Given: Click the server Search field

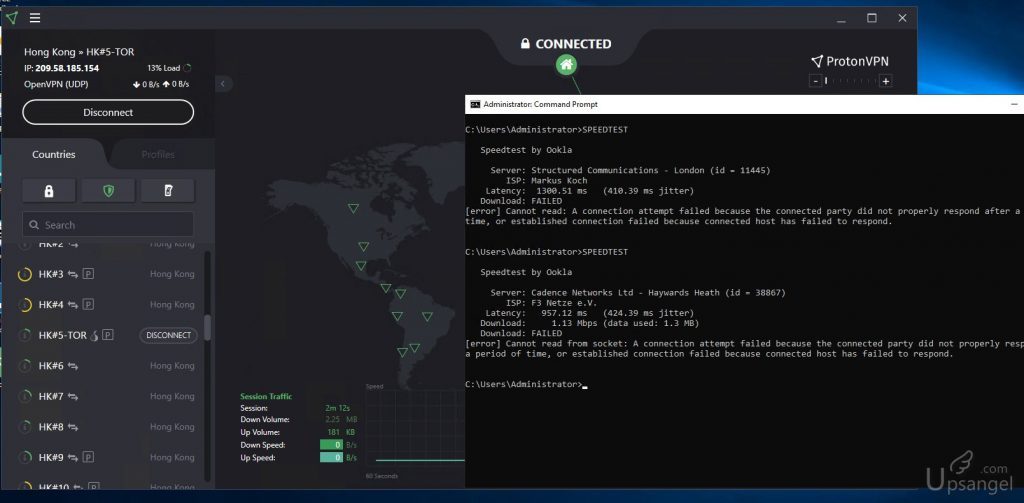Looking at the screenshot, I should pyautogui.click(x=108, y=224).
